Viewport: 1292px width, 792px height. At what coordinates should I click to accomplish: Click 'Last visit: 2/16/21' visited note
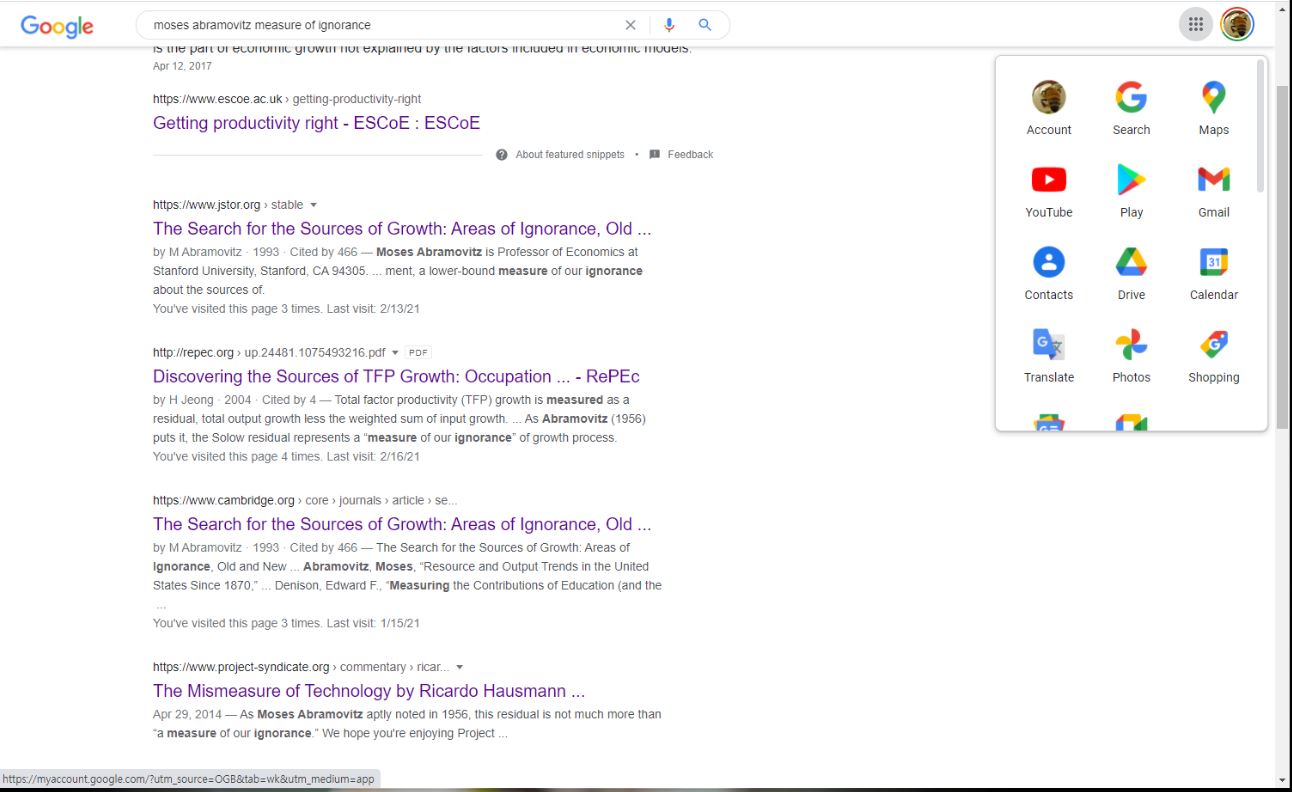(373, 457)
